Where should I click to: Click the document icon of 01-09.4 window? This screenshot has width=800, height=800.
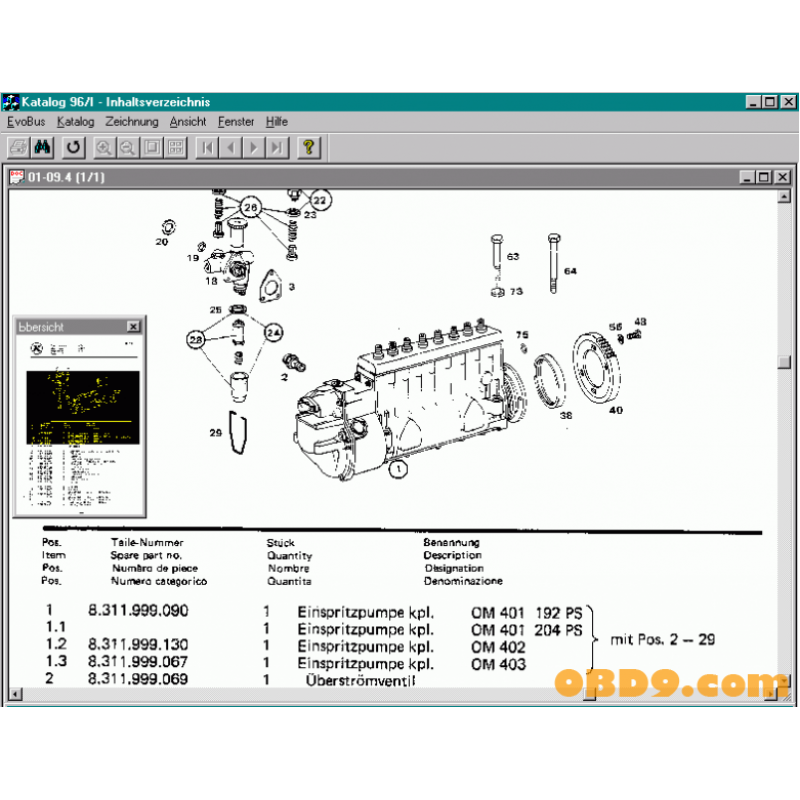tap(17, 177)
